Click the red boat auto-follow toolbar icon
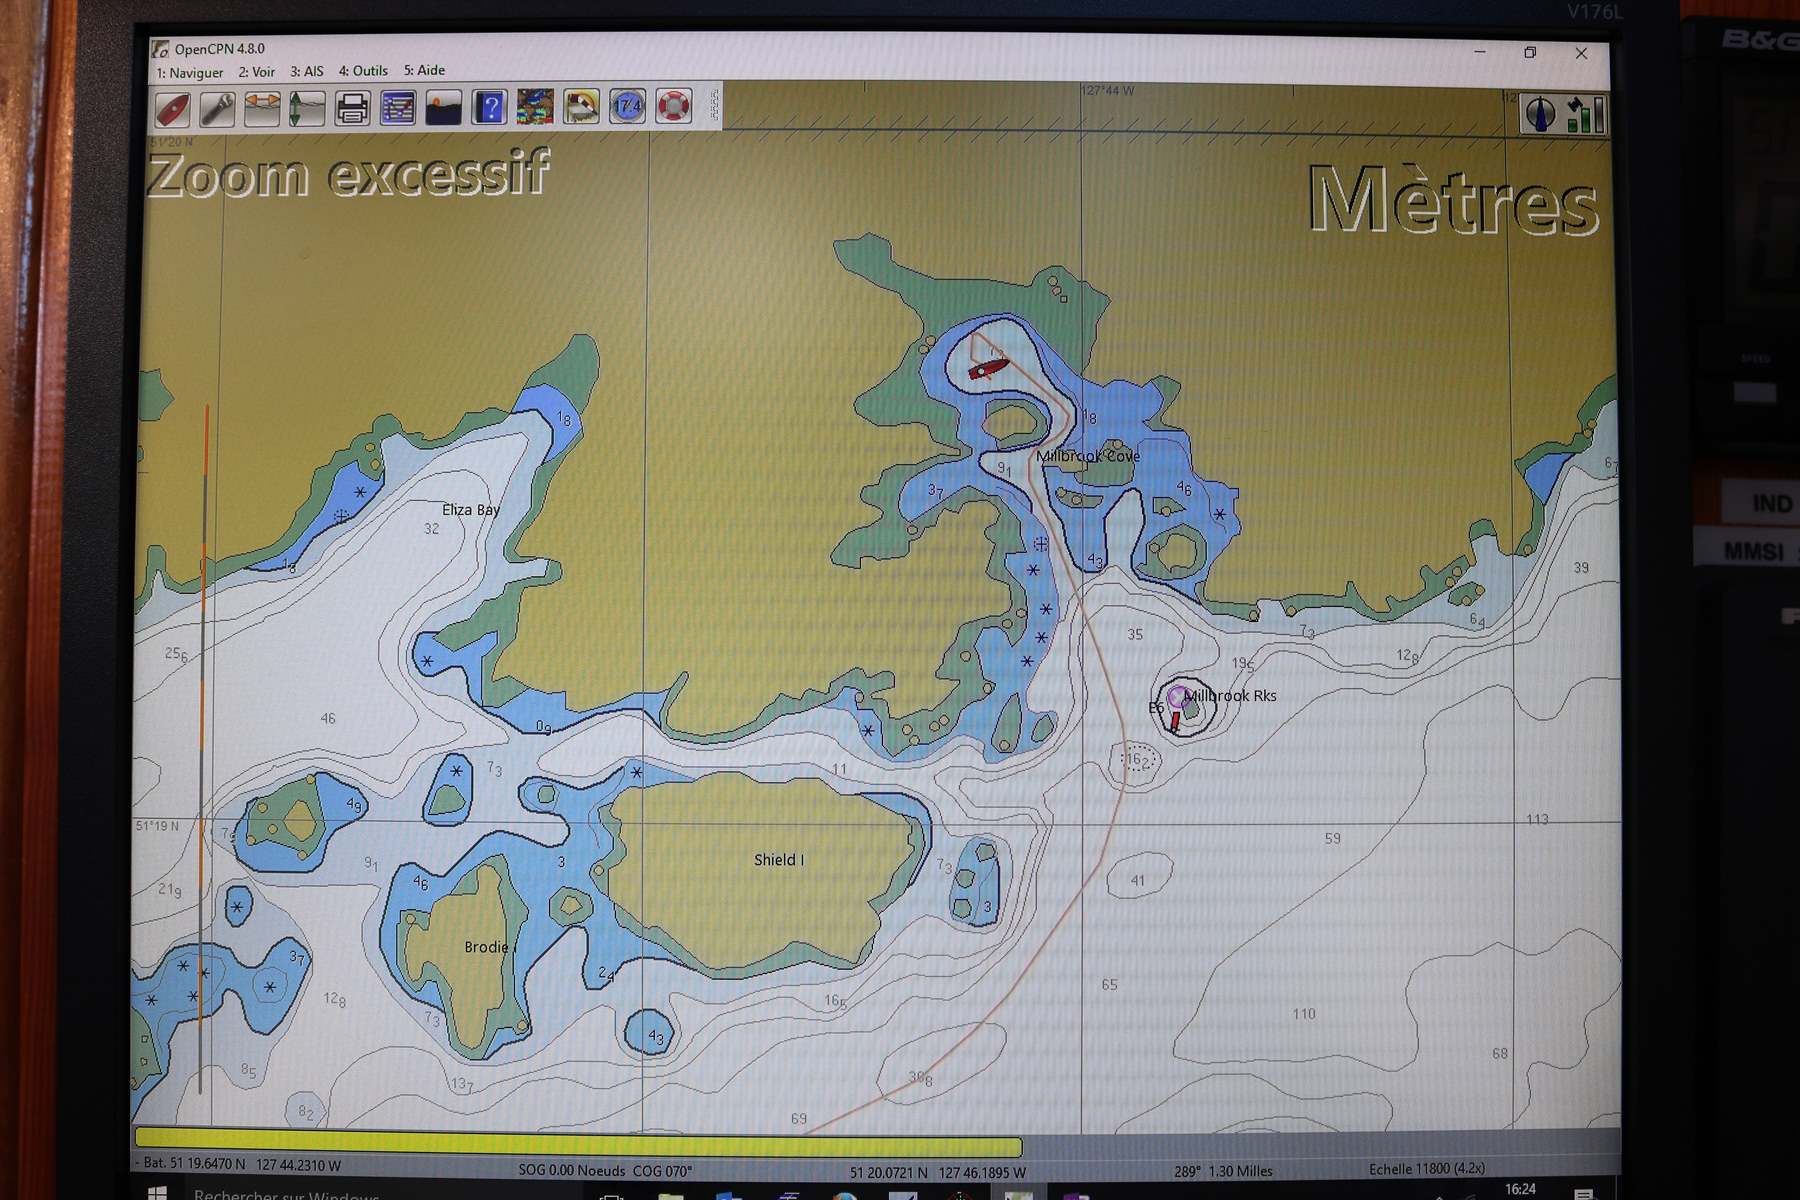 tap(172, 108)
